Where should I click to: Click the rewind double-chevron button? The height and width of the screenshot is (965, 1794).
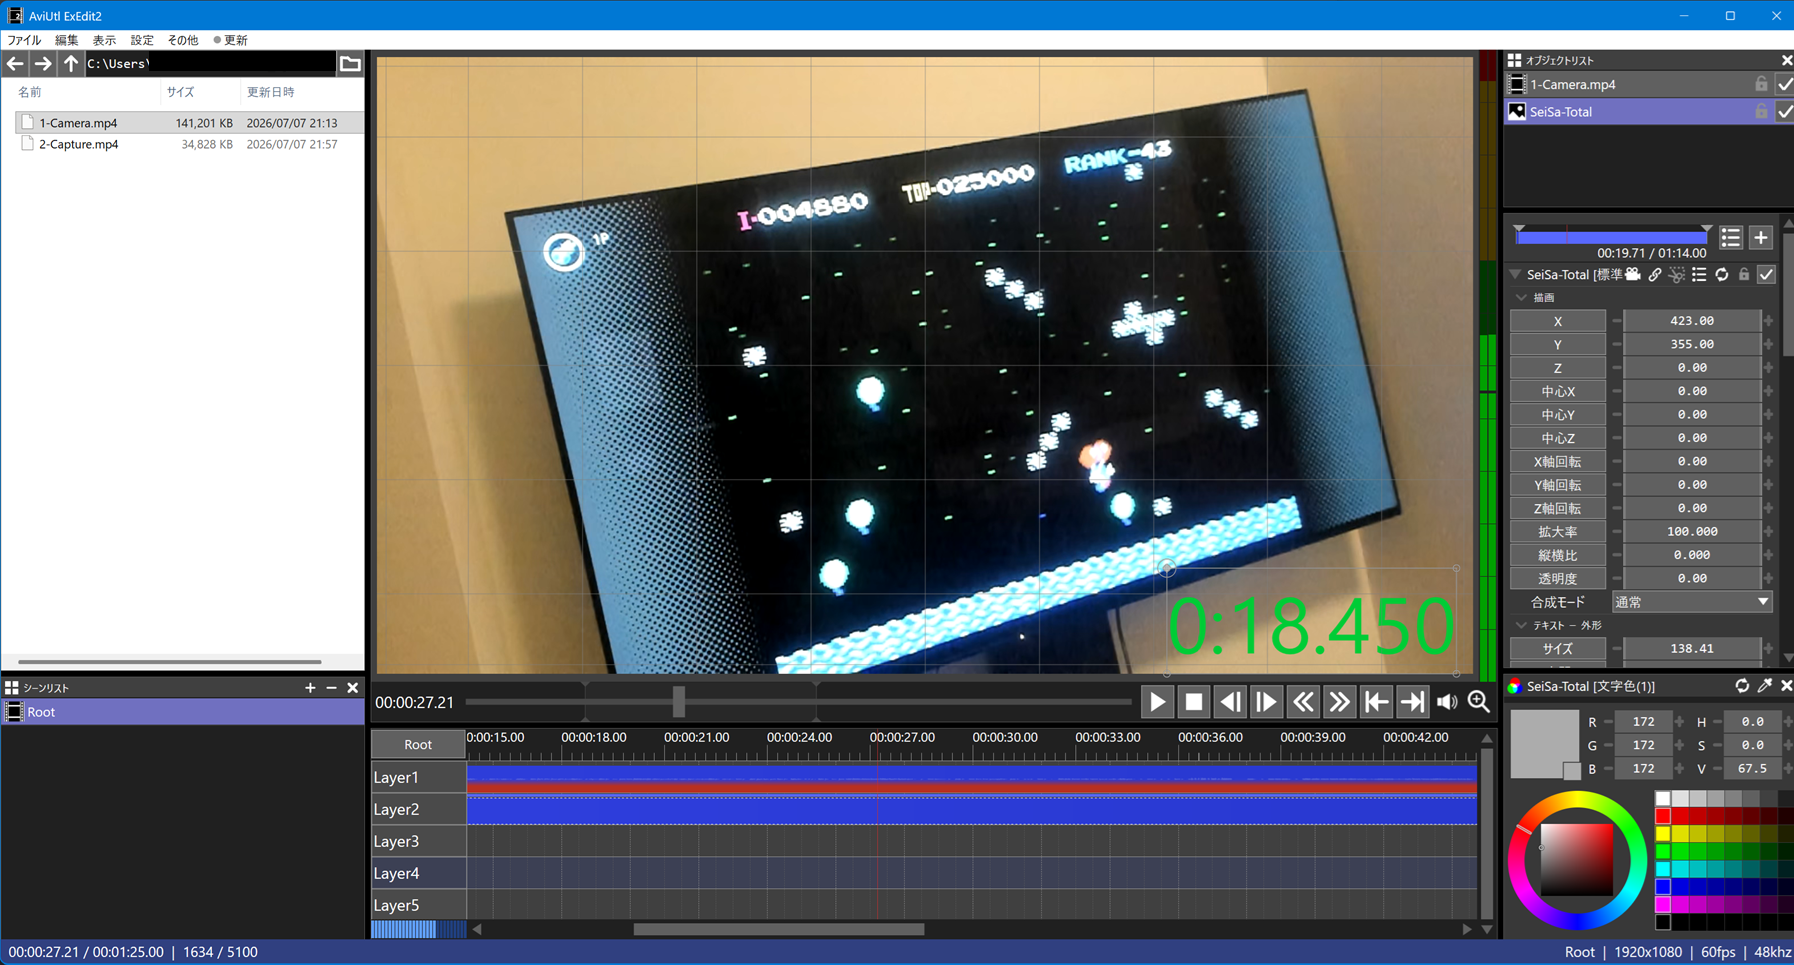point(1303,702)
